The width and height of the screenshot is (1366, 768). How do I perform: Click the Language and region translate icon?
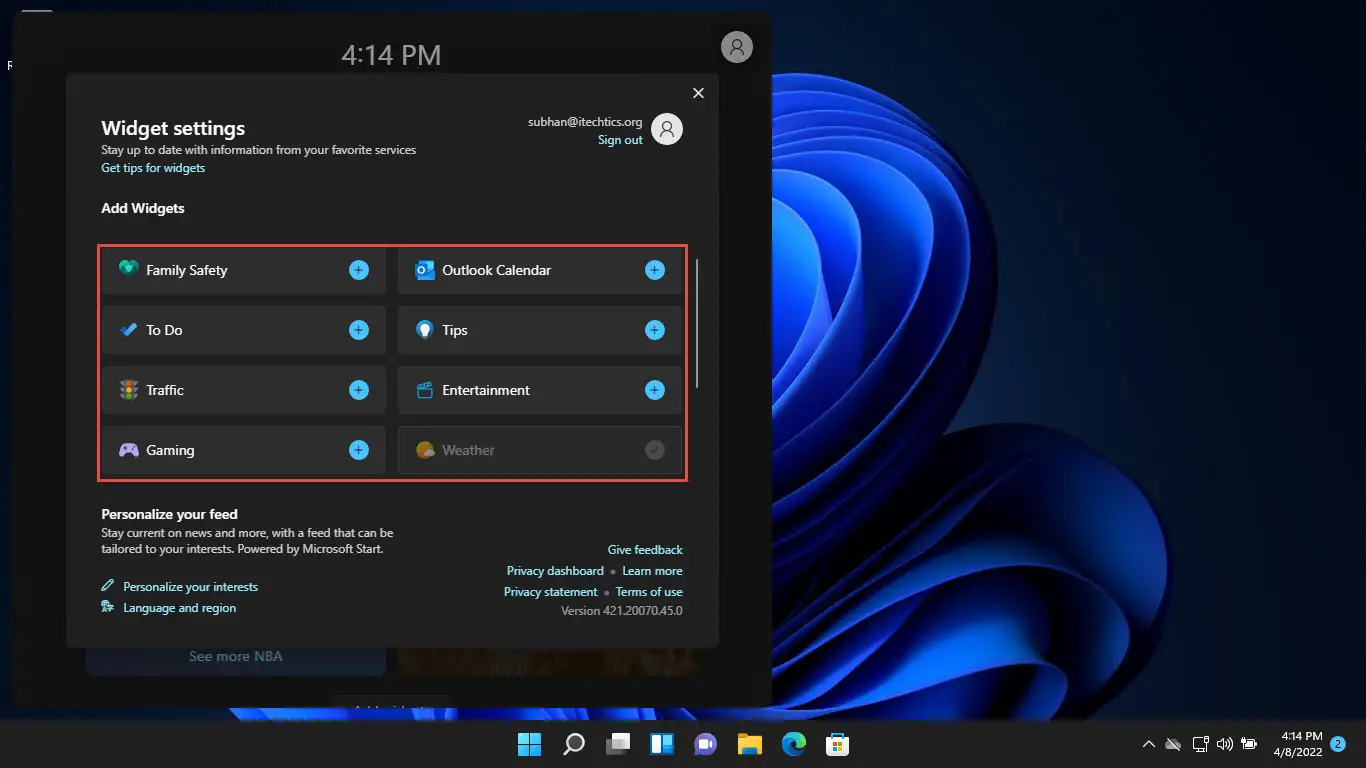point(108,607)
